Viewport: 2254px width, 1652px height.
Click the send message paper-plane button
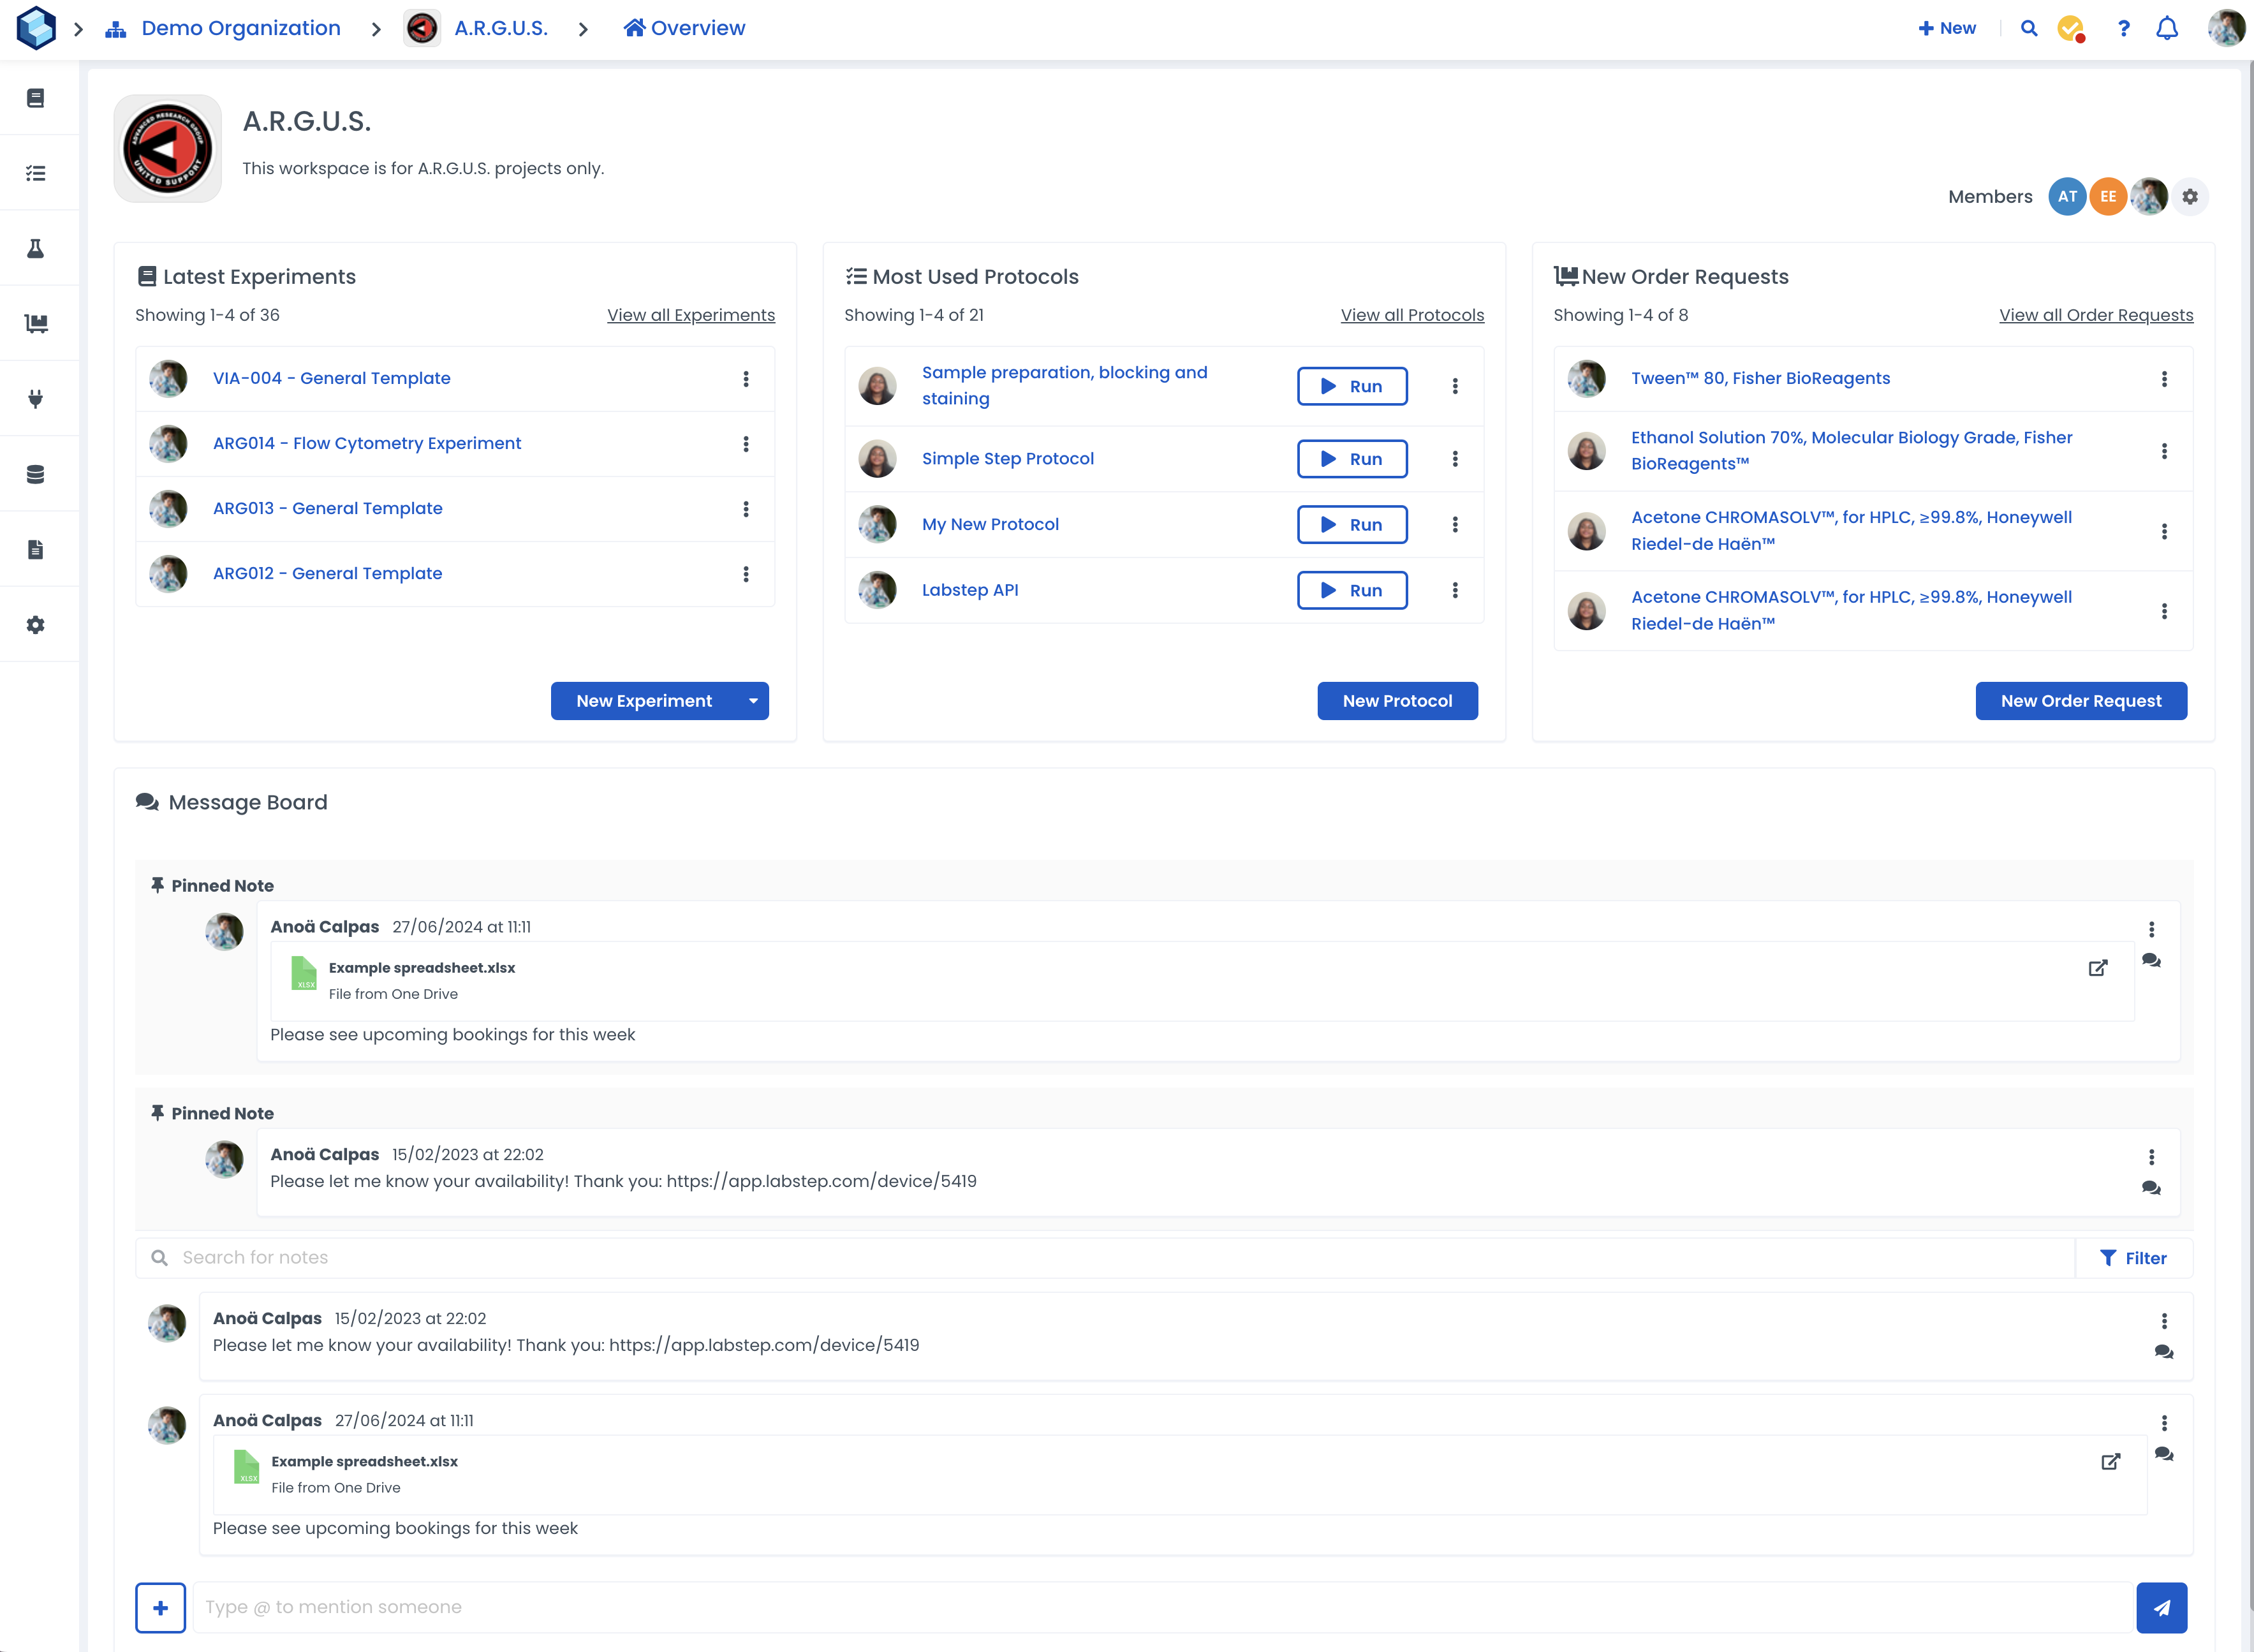coord(2161,1608)
